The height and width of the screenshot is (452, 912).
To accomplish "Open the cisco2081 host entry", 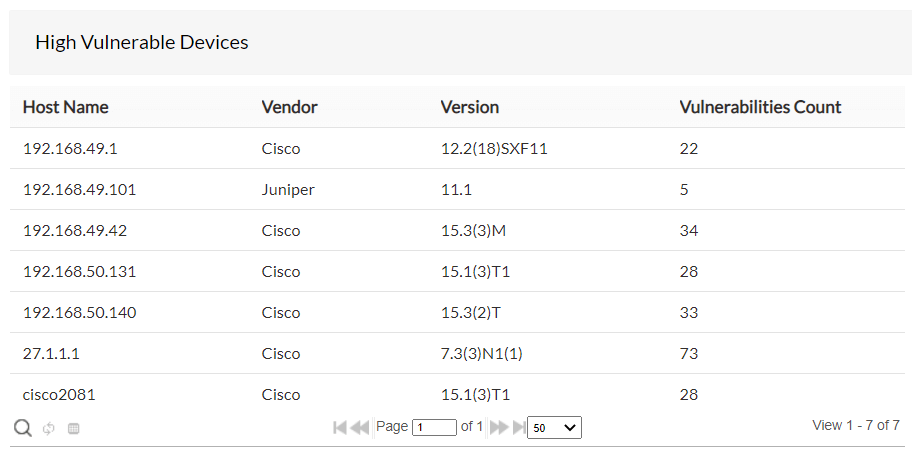I will [59, 394].
